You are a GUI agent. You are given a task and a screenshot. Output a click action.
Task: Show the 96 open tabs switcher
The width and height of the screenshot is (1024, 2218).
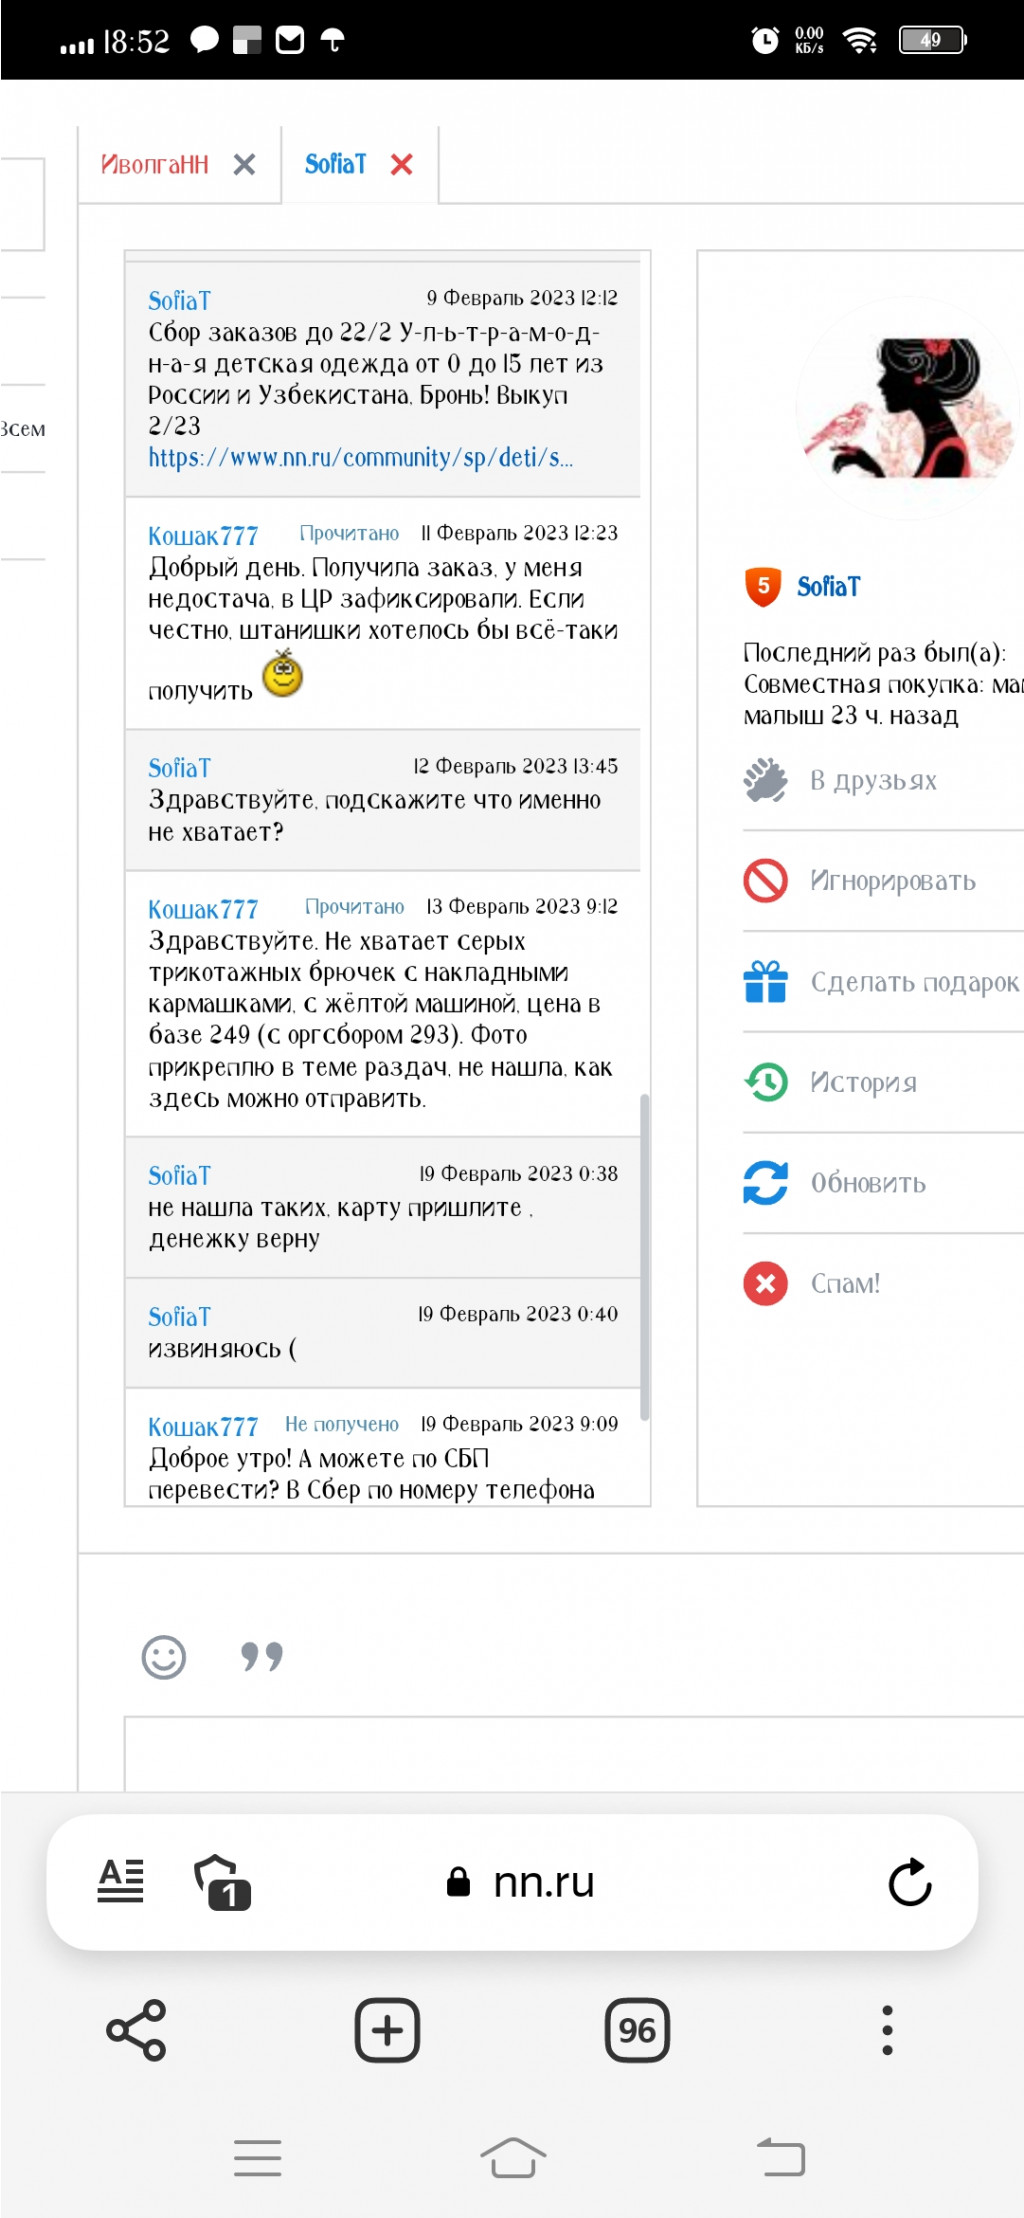637,2030
